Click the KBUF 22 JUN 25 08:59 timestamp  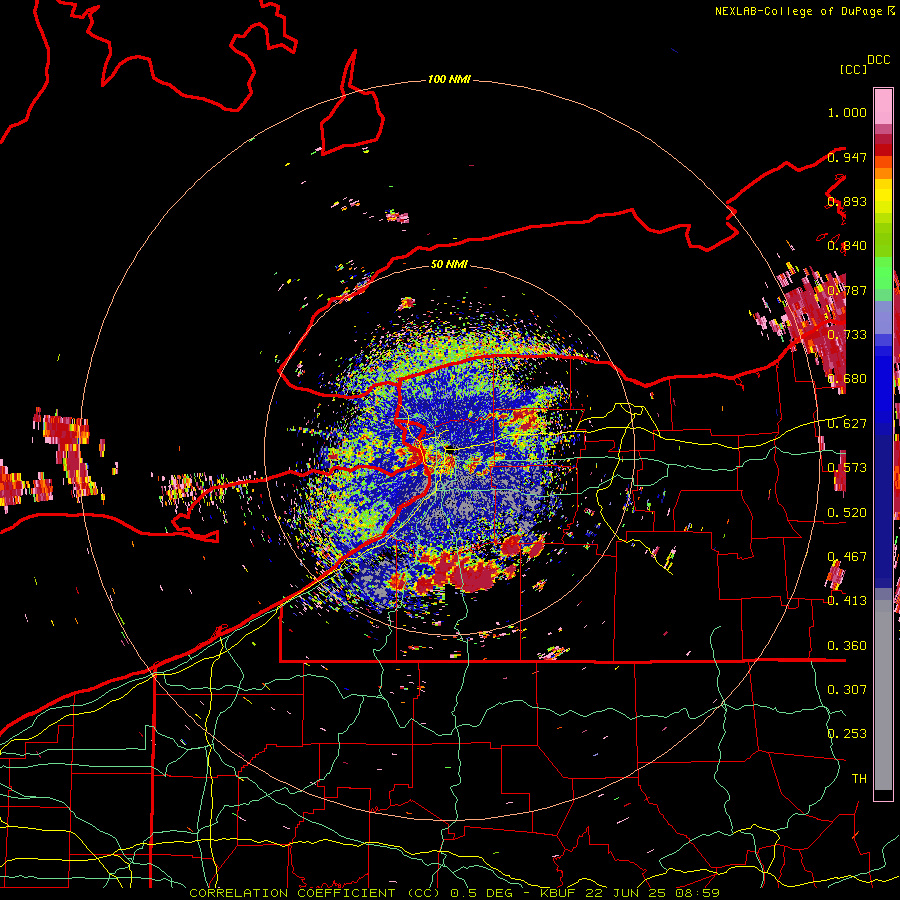pyautogui.click(x=630, y=893)
